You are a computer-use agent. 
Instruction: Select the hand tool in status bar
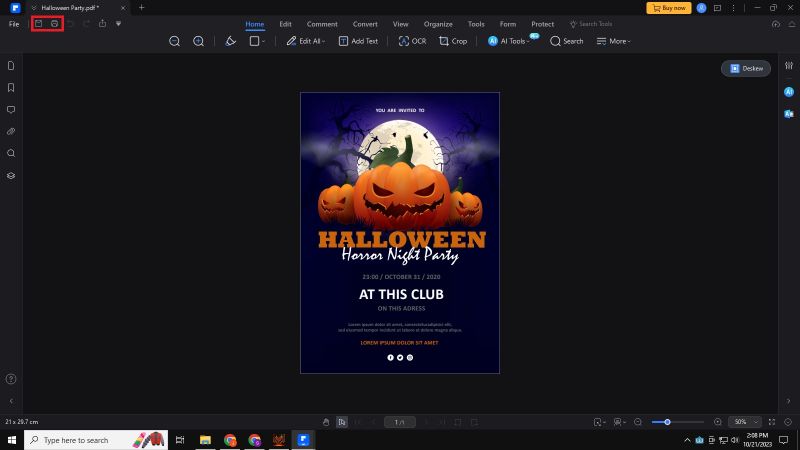[x=326, y=422]
